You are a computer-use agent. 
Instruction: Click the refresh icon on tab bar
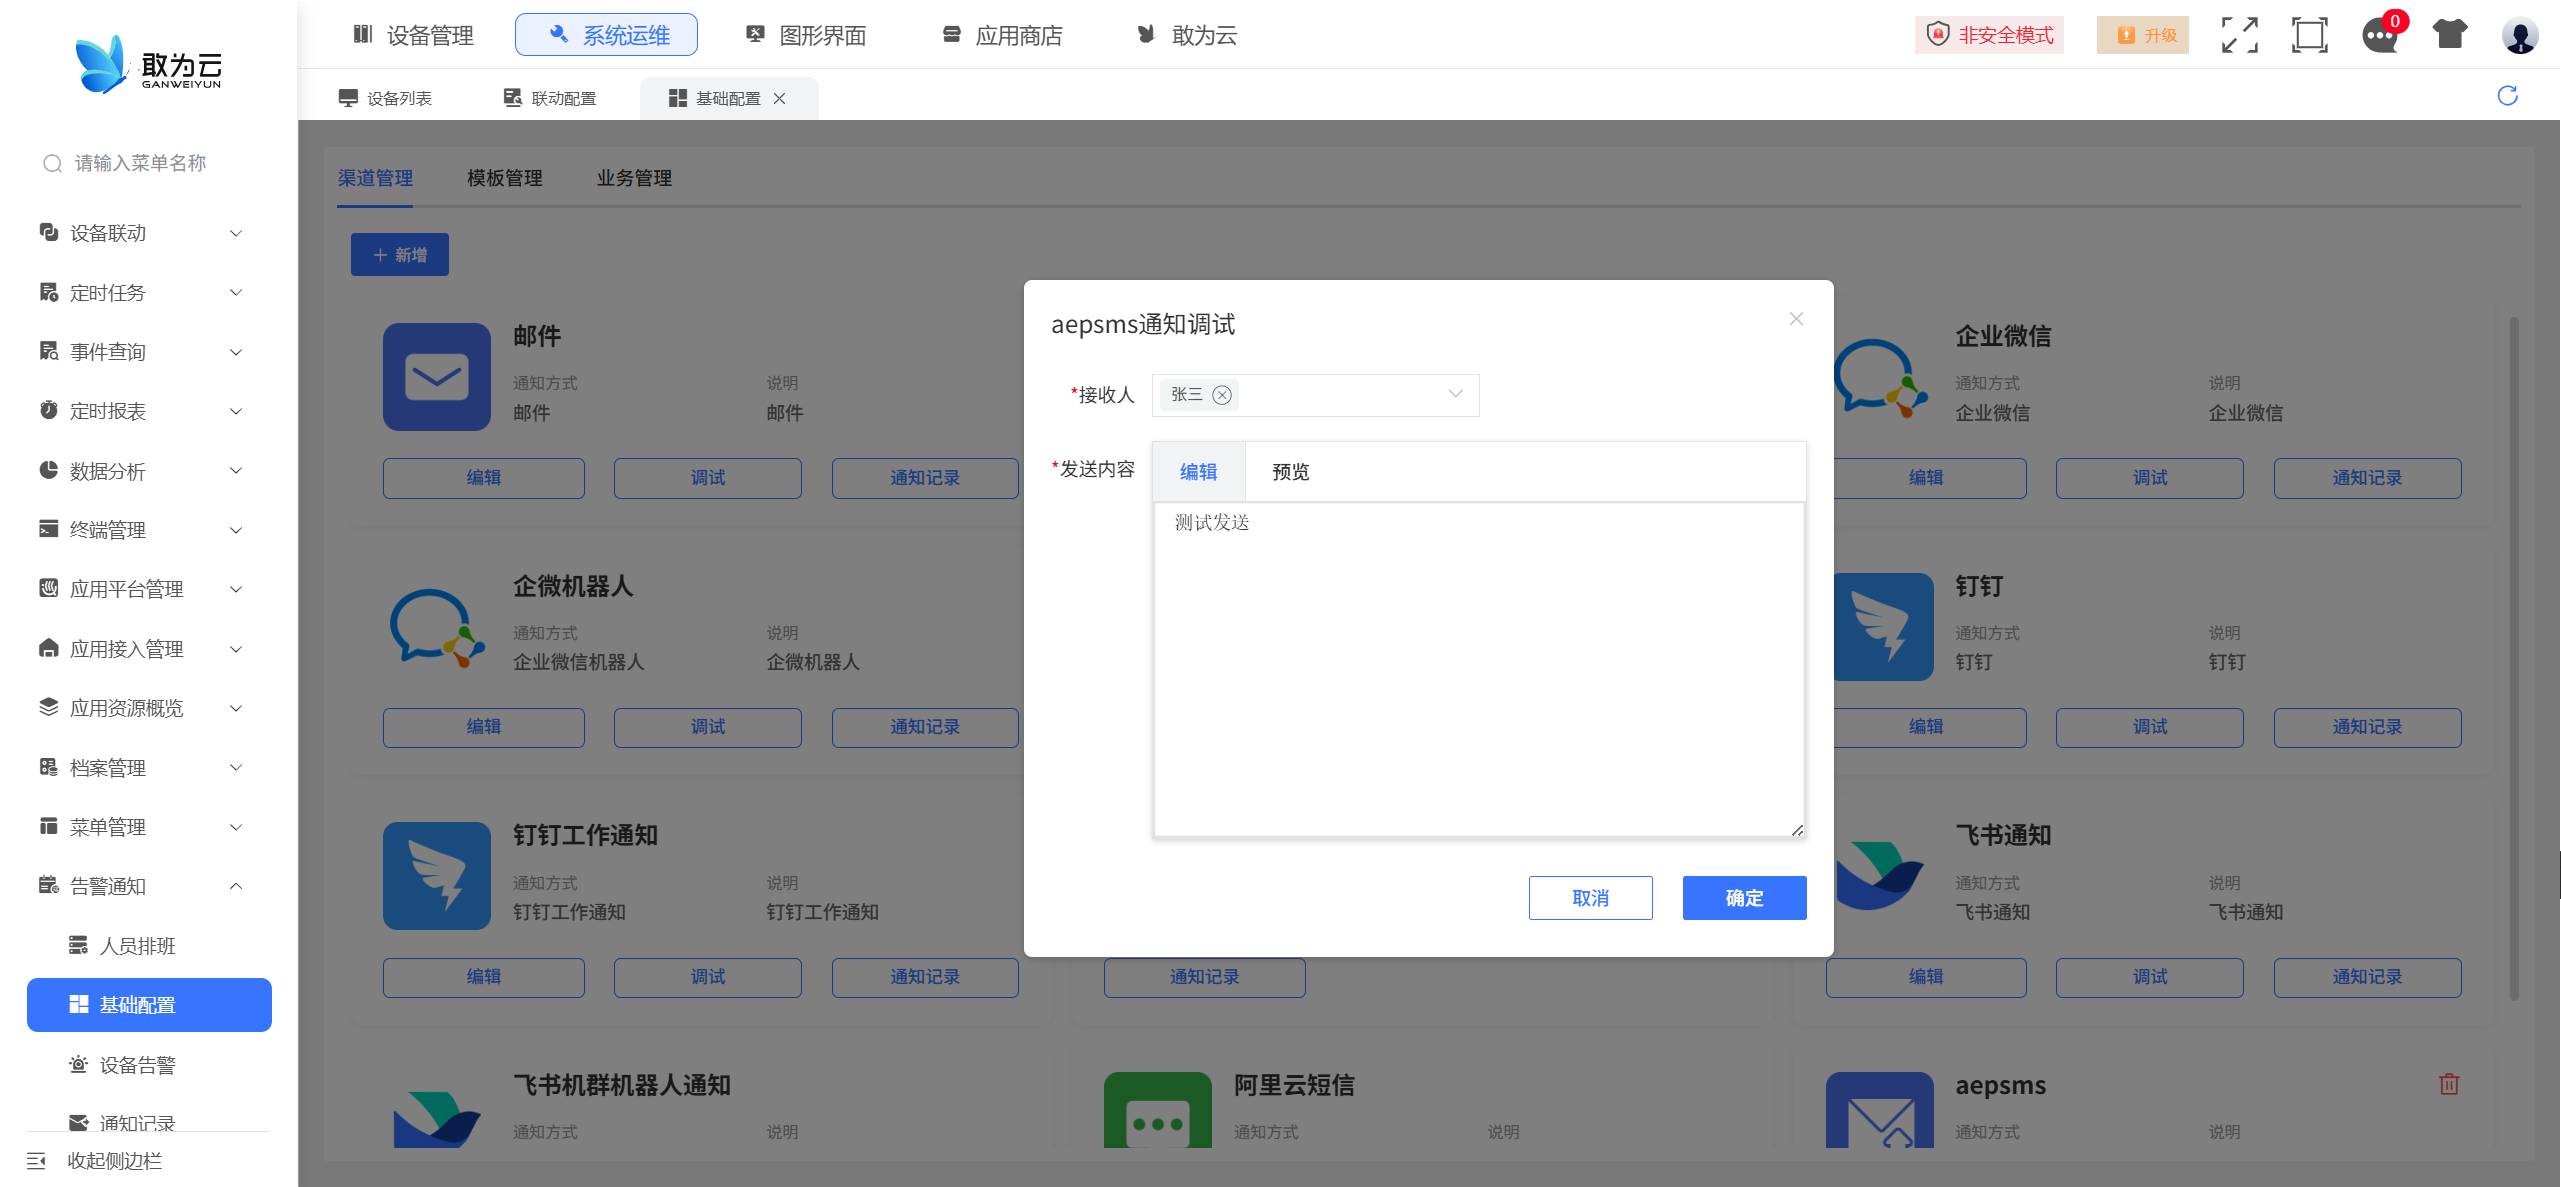point(2507,96)
